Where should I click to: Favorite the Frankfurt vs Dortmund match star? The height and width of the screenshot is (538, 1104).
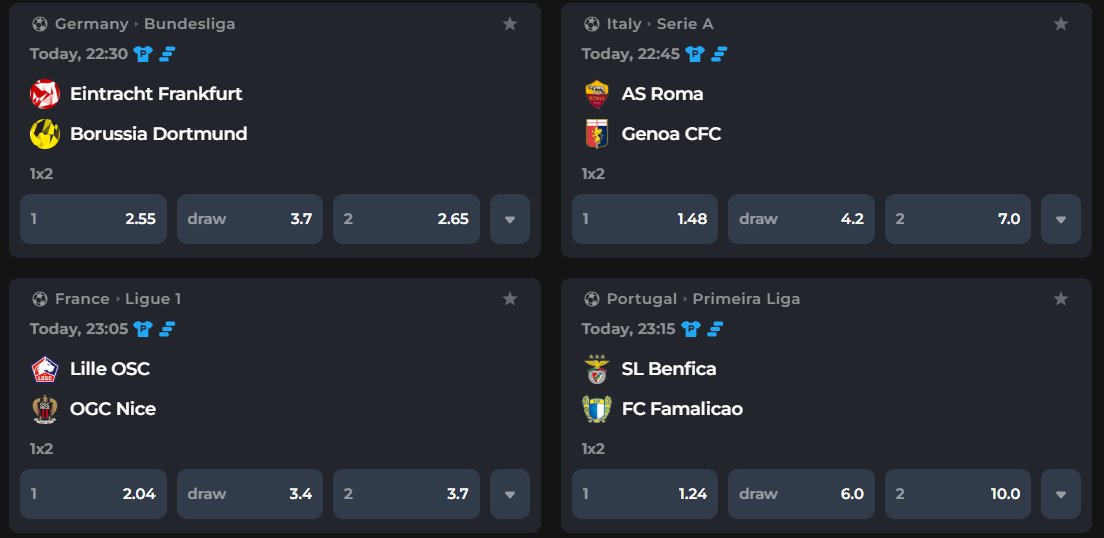(x=510, y=24)
